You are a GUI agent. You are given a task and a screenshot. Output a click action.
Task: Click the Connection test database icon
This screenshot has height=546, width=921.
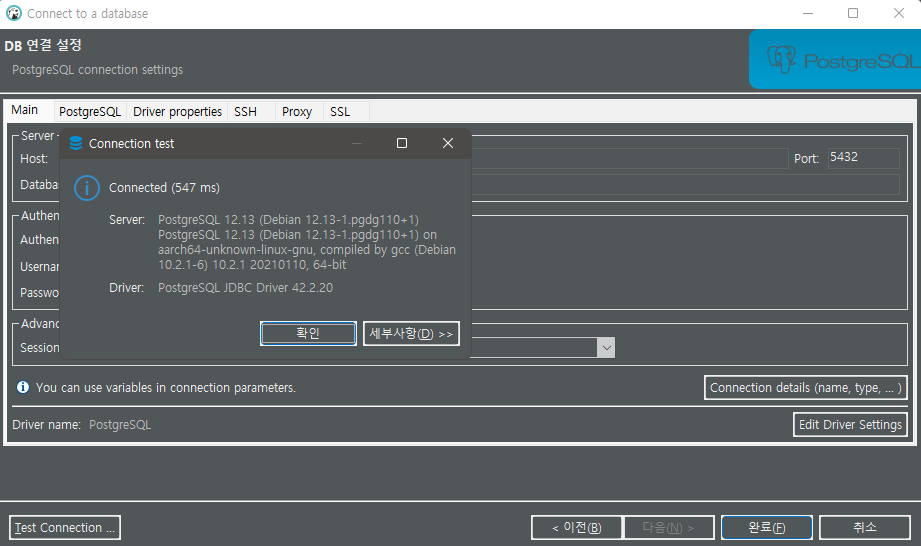(x=76, y=143)
